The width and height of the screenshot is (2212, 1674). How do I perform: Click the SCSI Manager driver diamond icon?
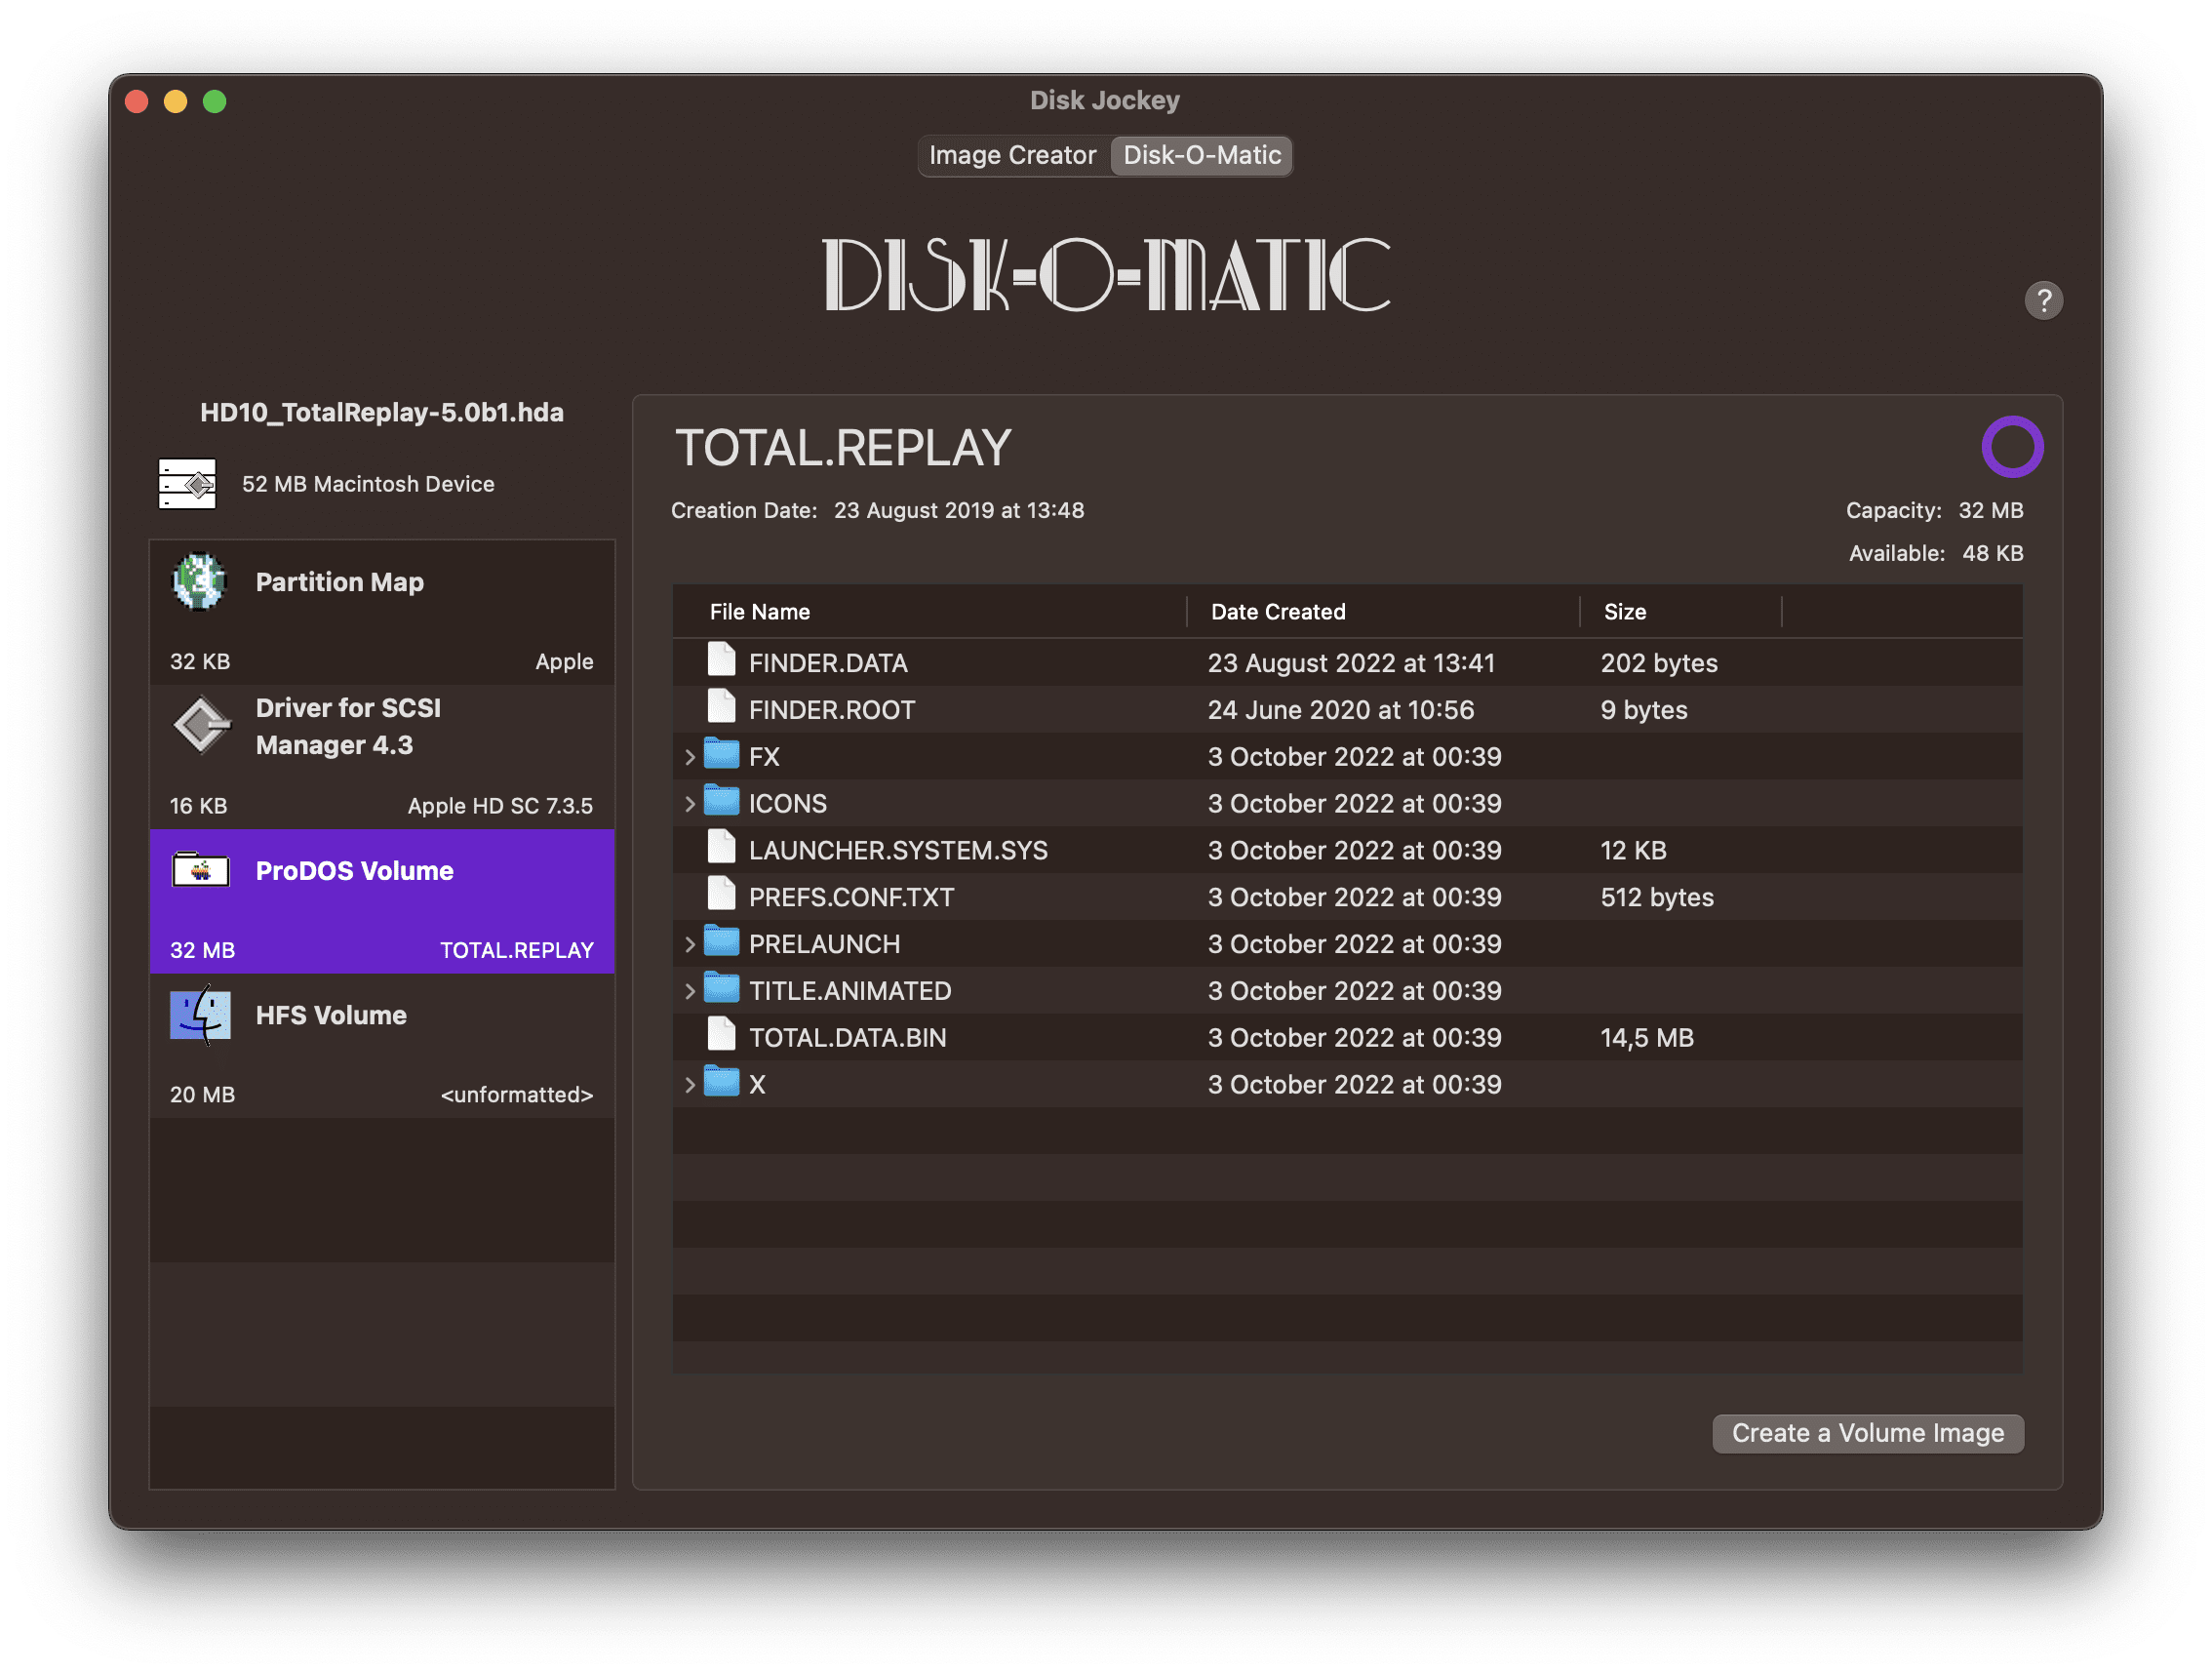point(201,726)
